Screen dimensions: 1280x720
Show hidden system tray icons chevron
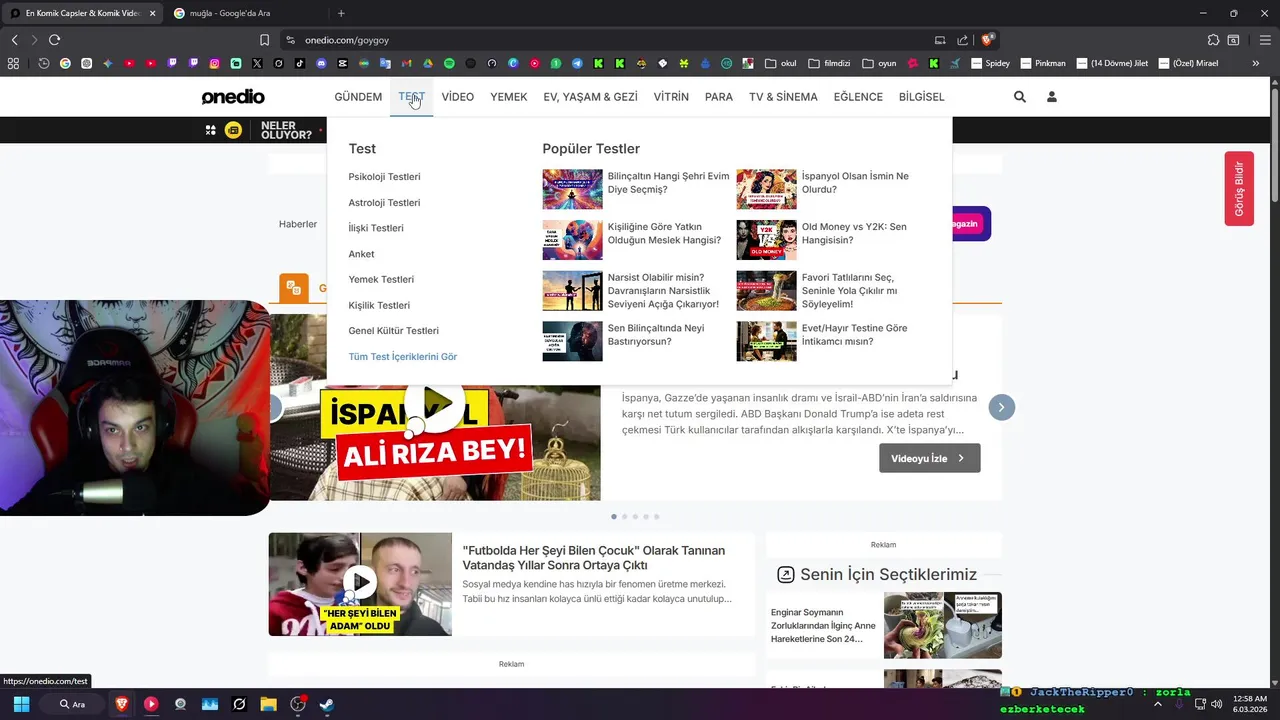(1158, 704)
